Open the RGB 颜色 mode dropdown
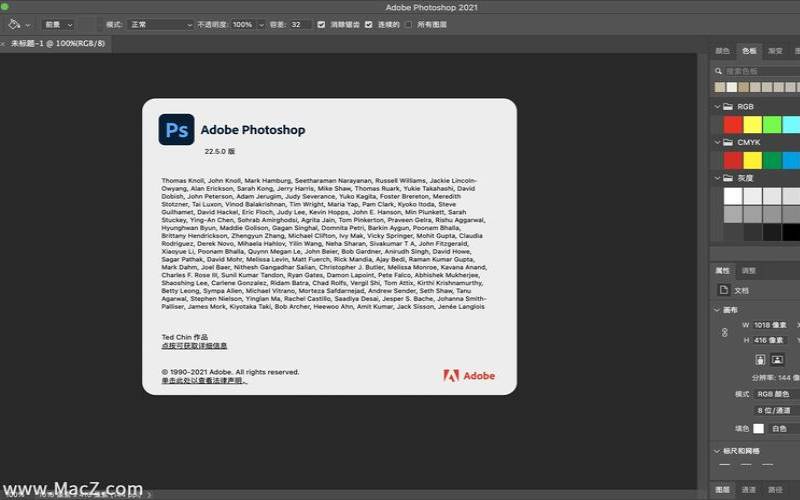800x500 pixels. (x=777, y=394)
